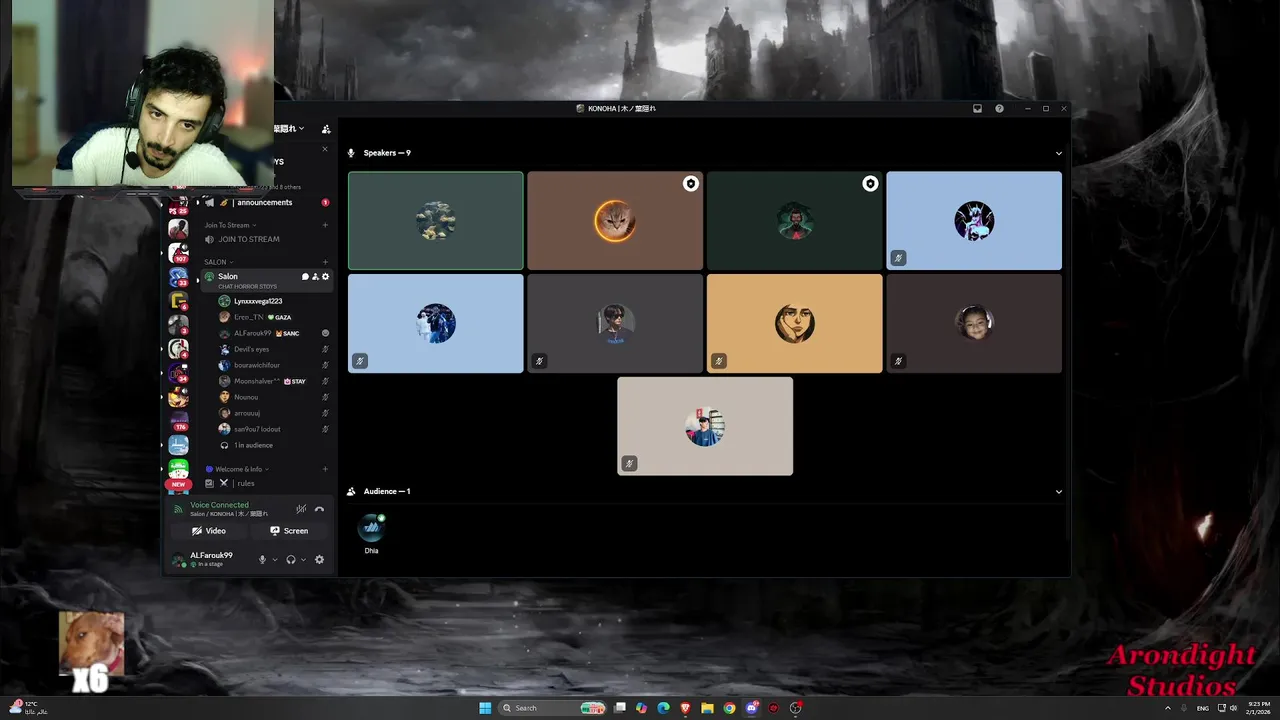The width and height of the screenshot is (1280, 720).
Task: Collapse the SALON category
Action: tap(218, 262)
